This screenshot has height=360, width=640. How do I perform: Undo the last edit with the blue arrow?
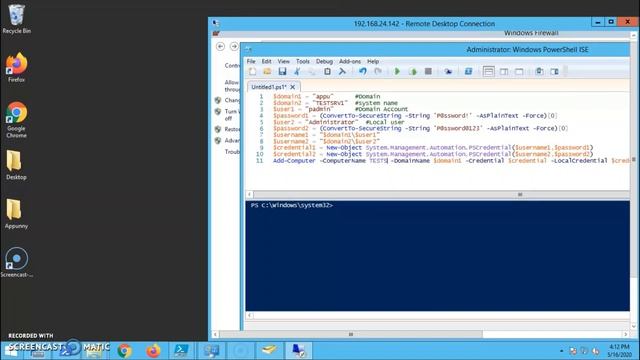(362, 71)
